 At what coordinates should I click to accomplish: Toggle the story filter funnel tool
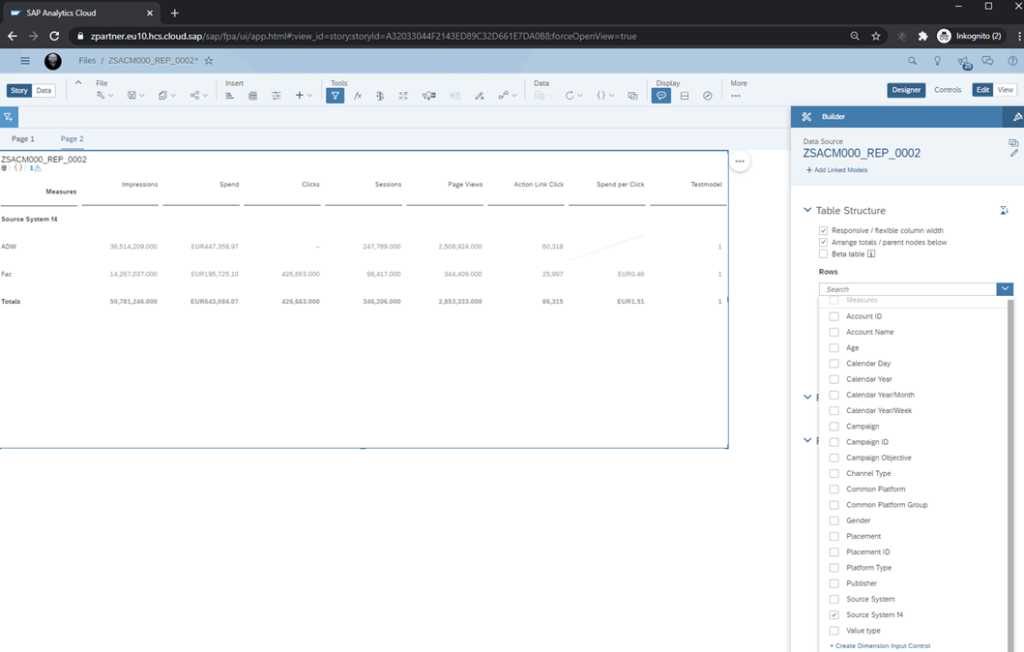(x=335, y=95)
